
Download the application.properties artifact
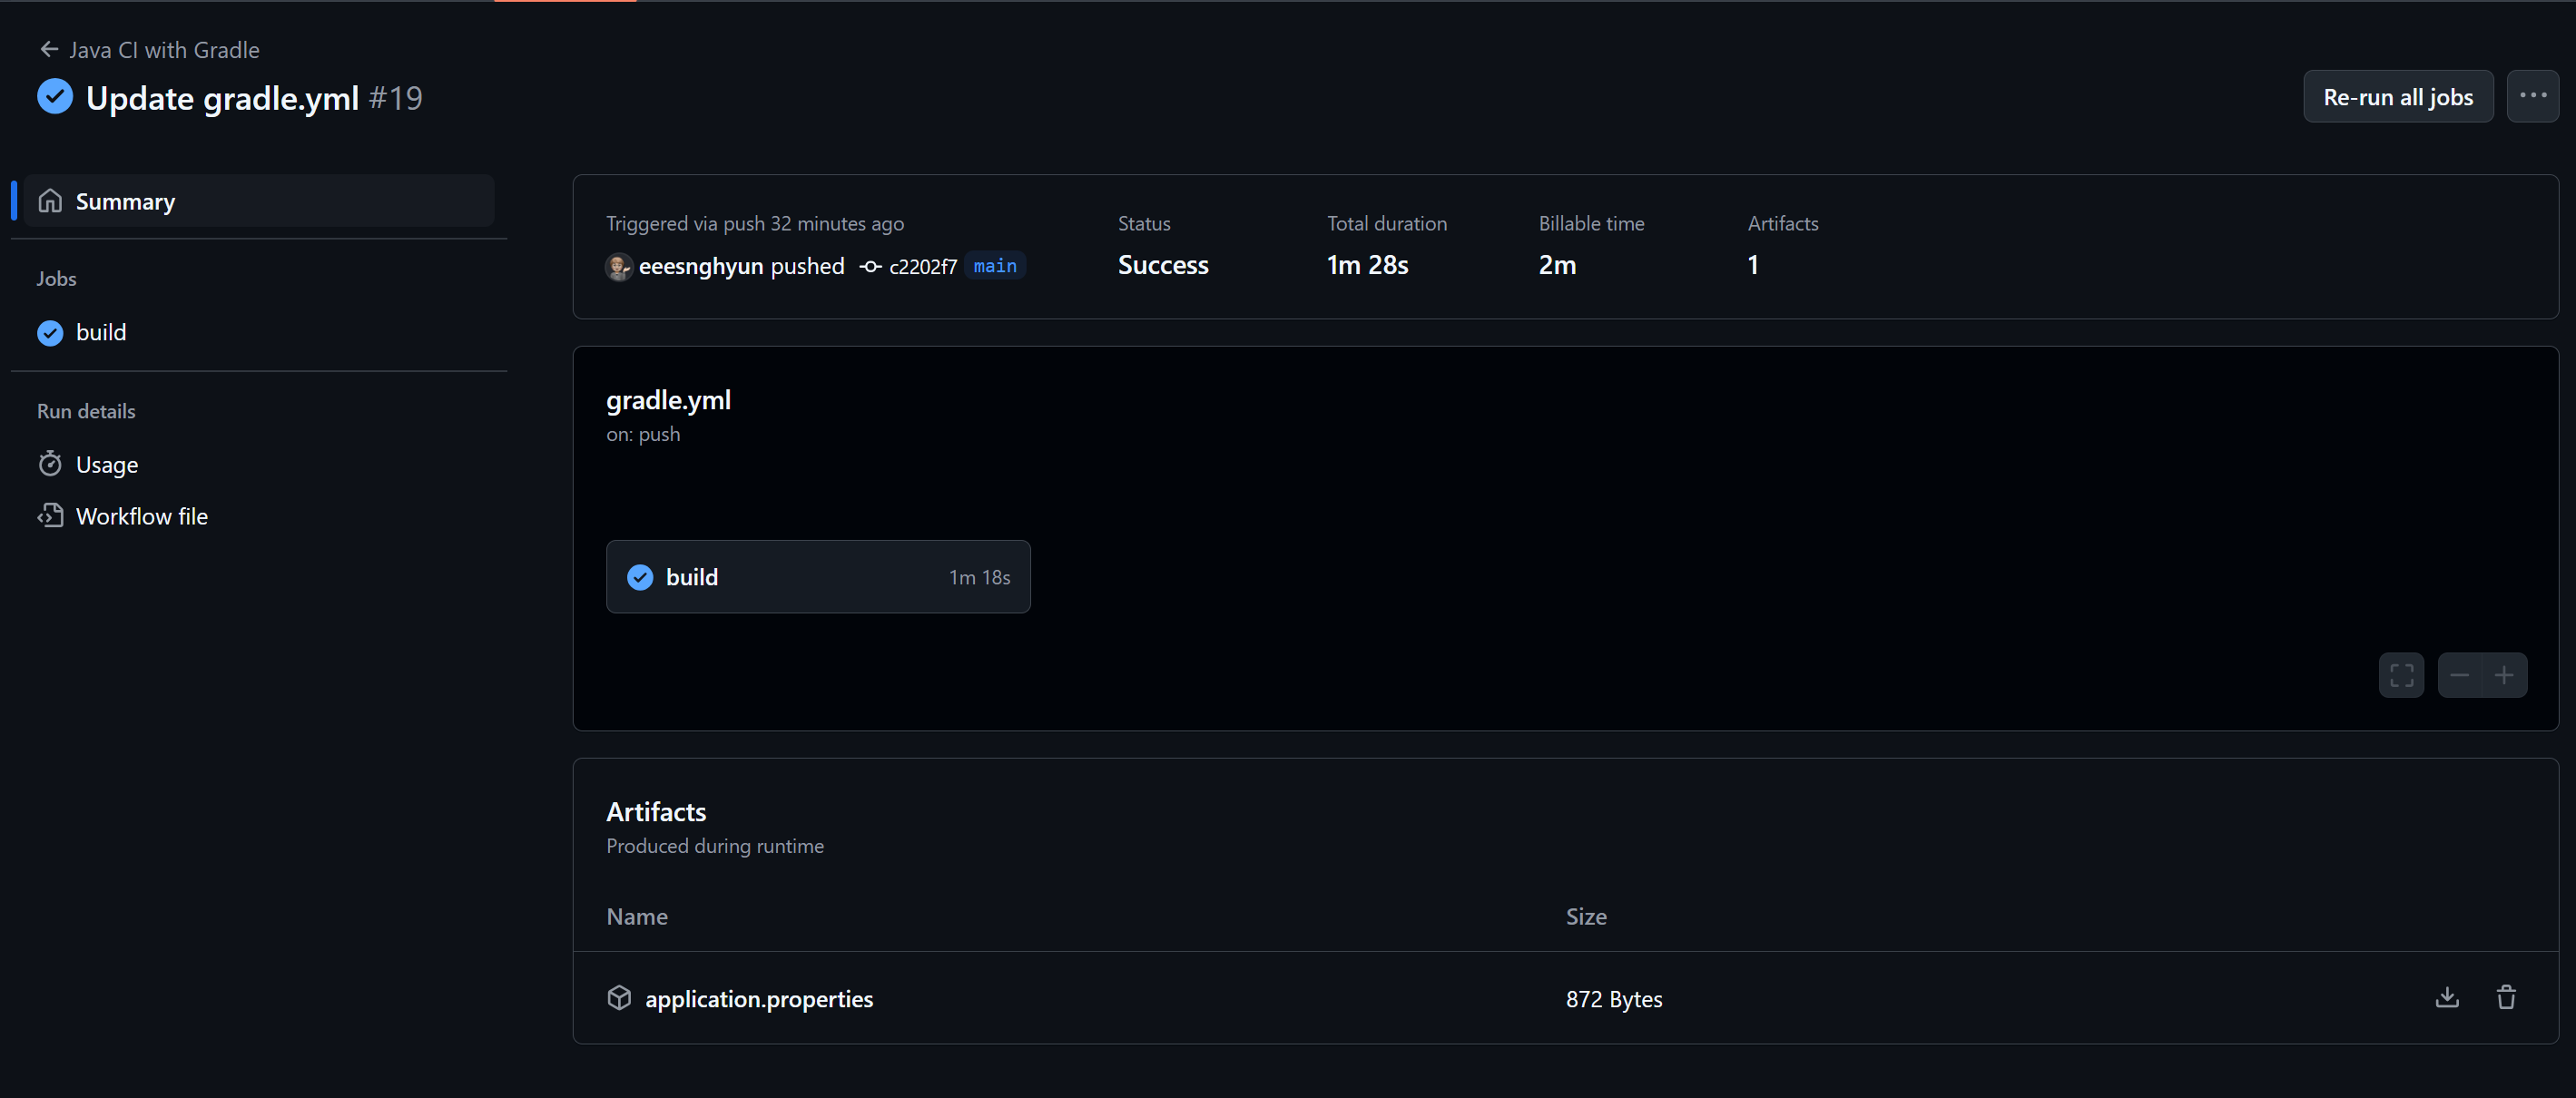[2446, 998]
